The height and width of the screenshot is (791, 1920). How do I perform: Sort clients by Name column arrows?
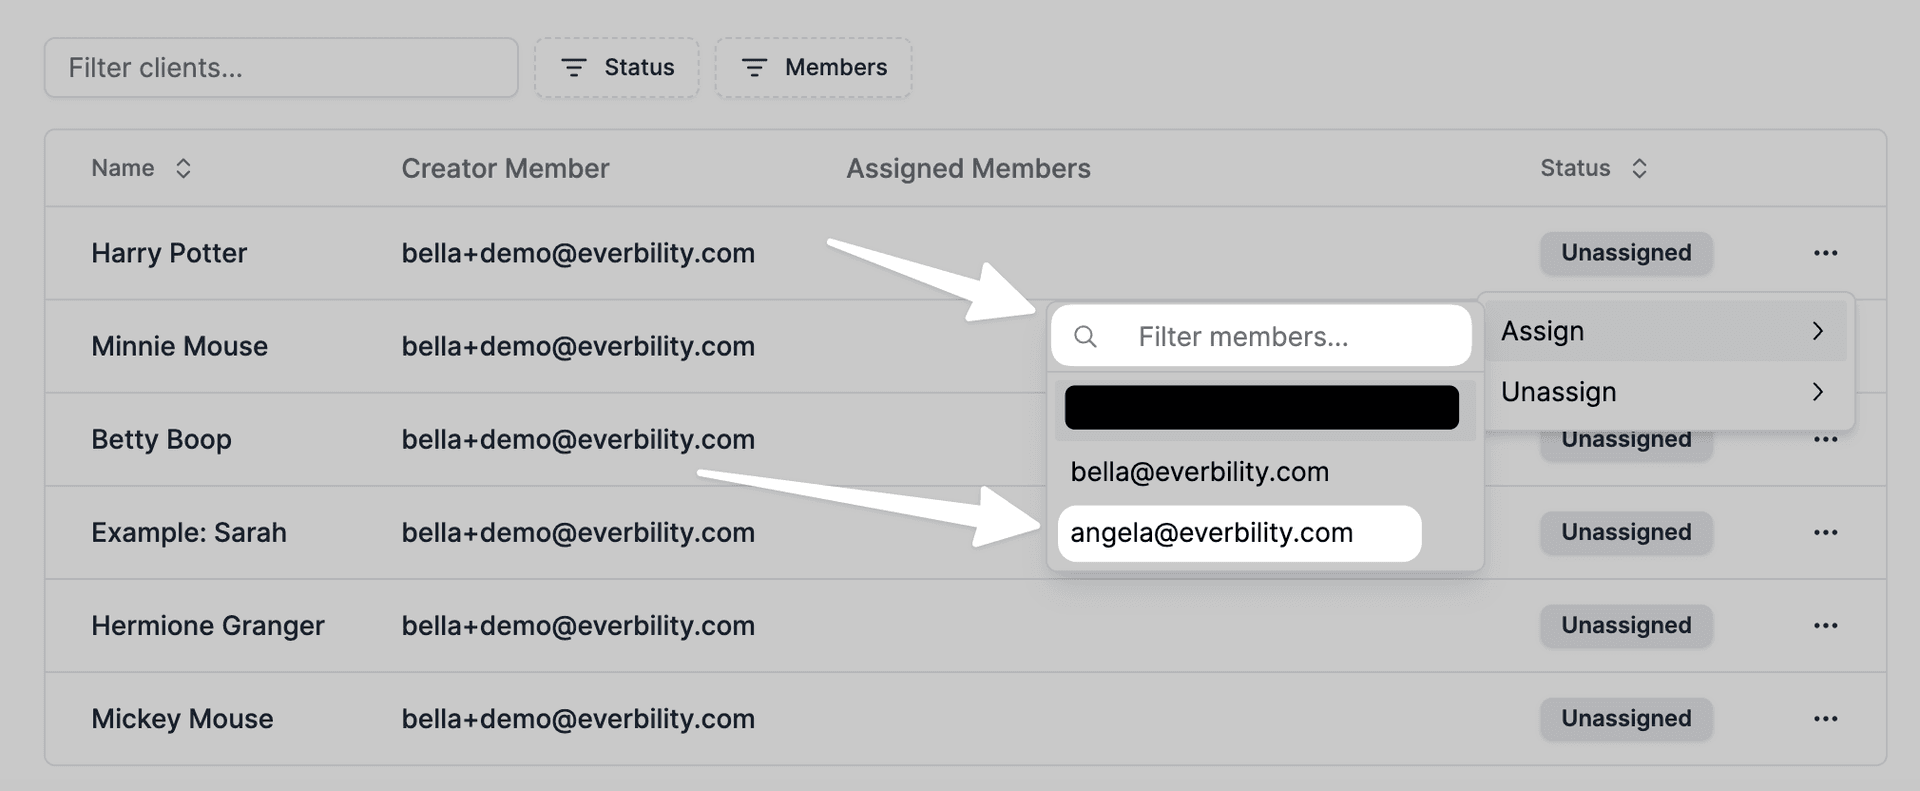coord(183,168)
